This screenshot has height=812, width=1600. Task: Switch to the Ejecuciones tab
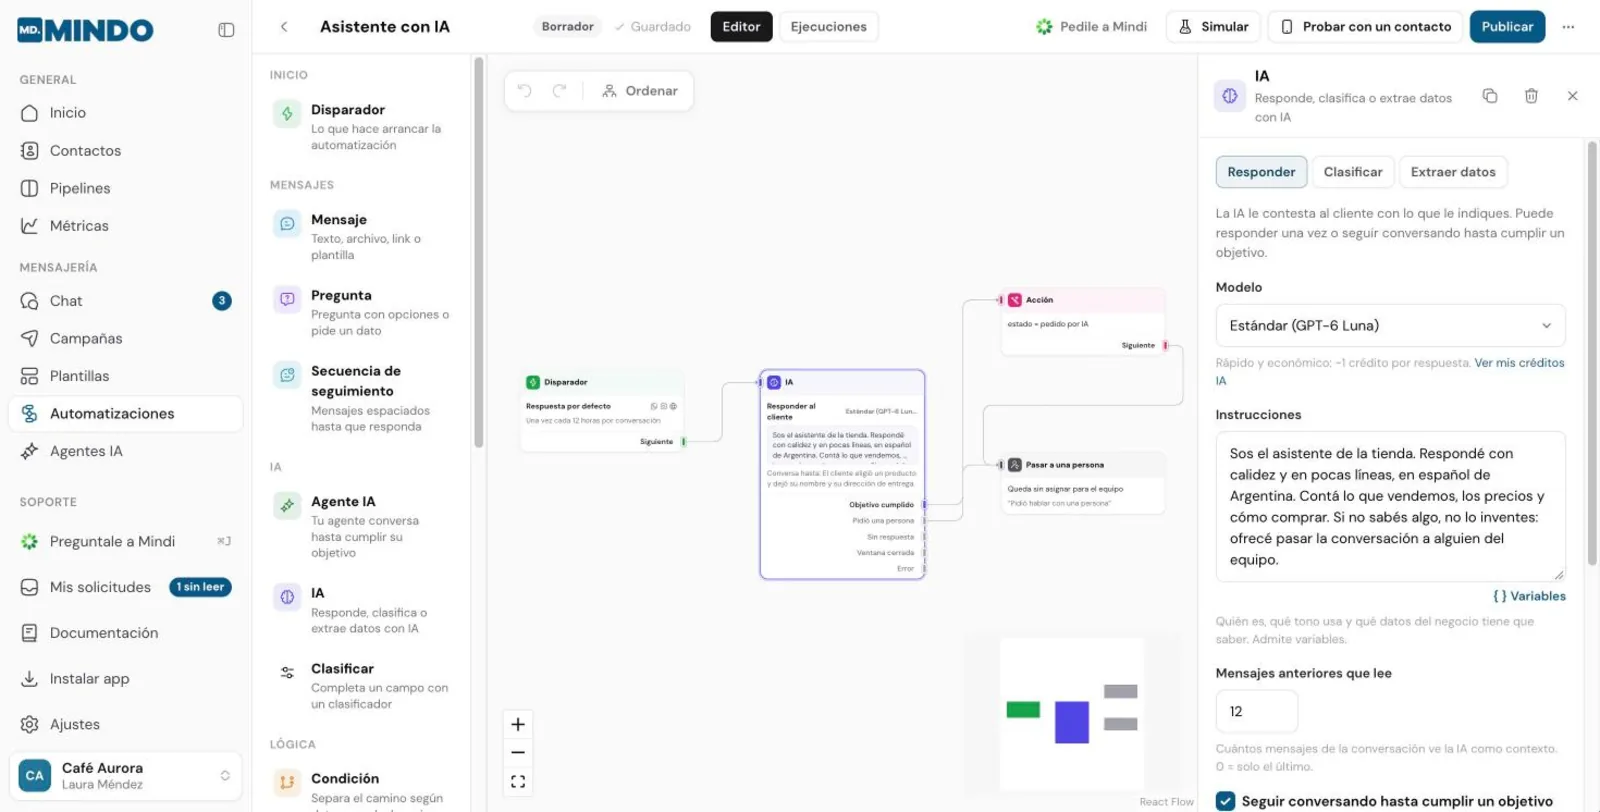828,27
